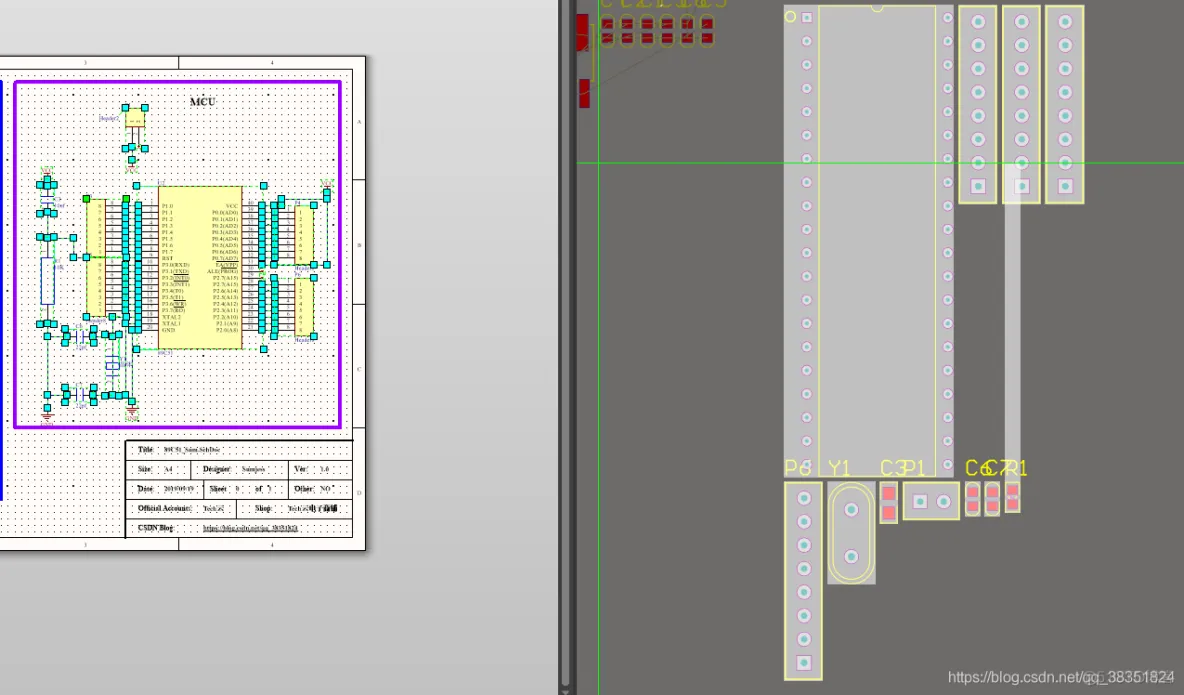Screen dimensions: 1184x695
Task: Click the R1 resistor footprint on the PCB
Action: (1012, 498)
